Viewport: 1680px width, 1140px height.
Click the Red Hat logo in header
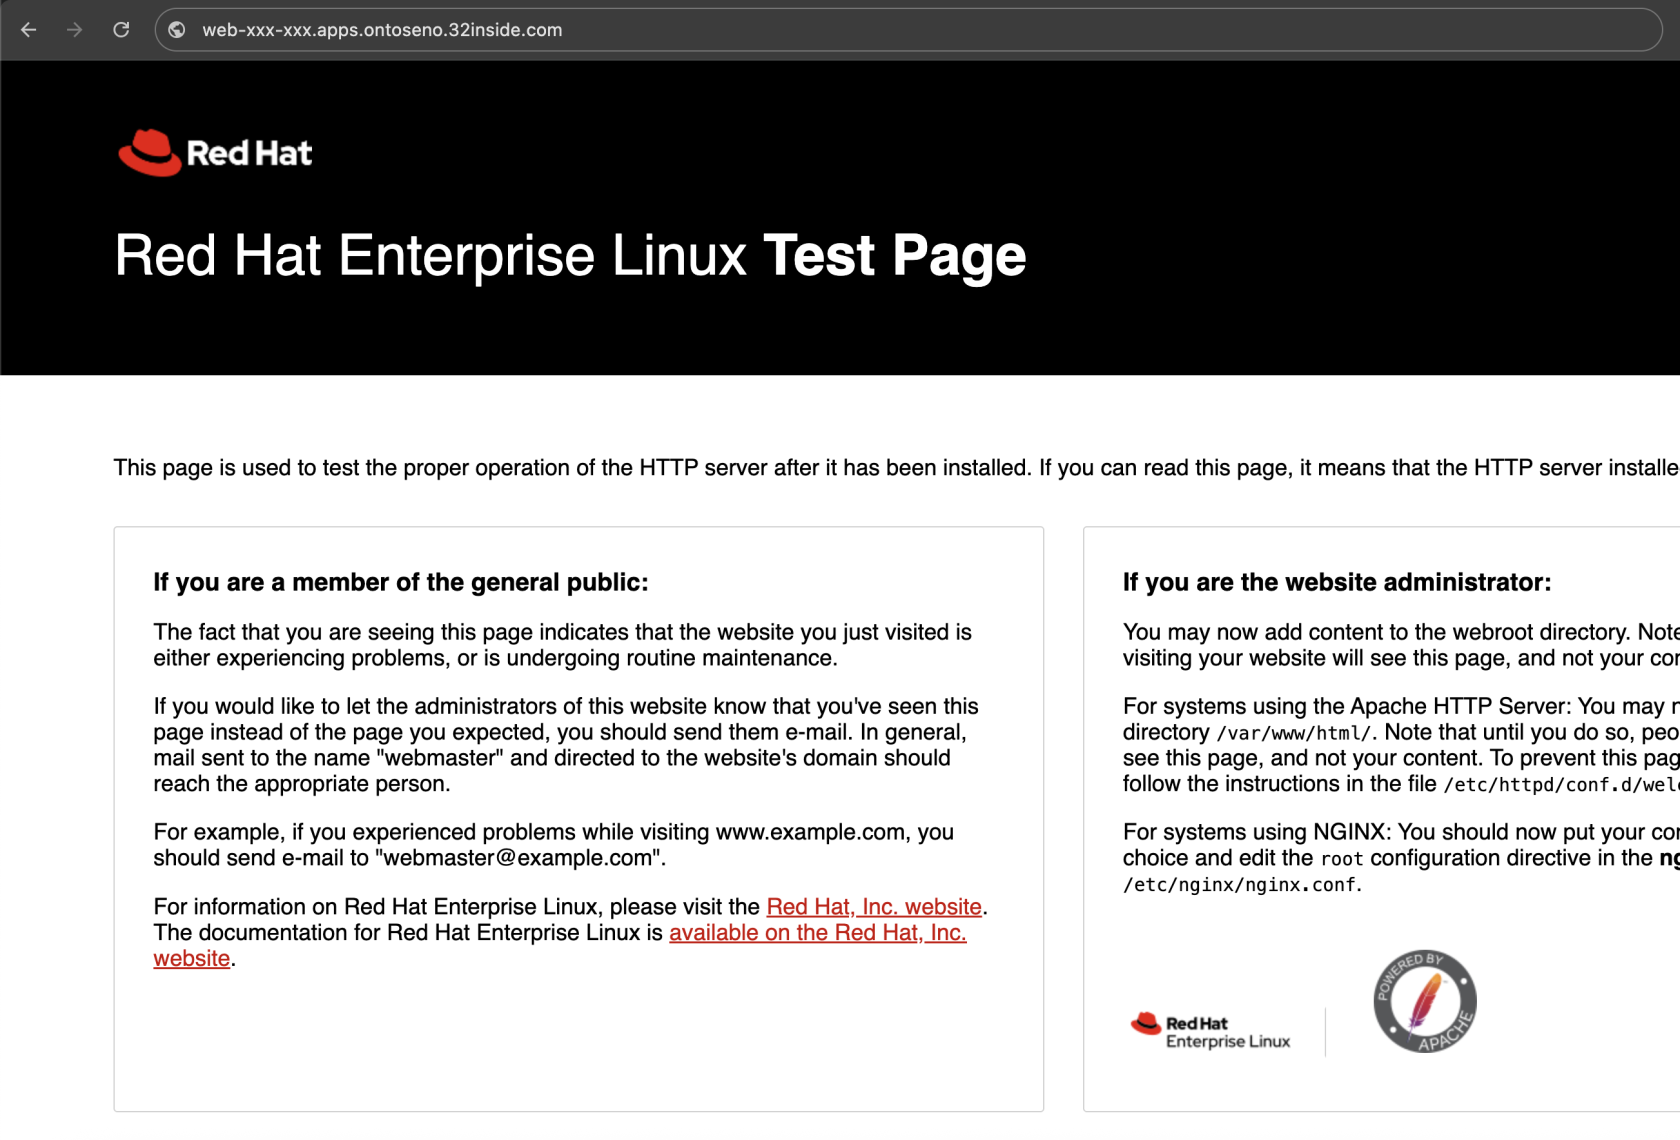point(215,153)
